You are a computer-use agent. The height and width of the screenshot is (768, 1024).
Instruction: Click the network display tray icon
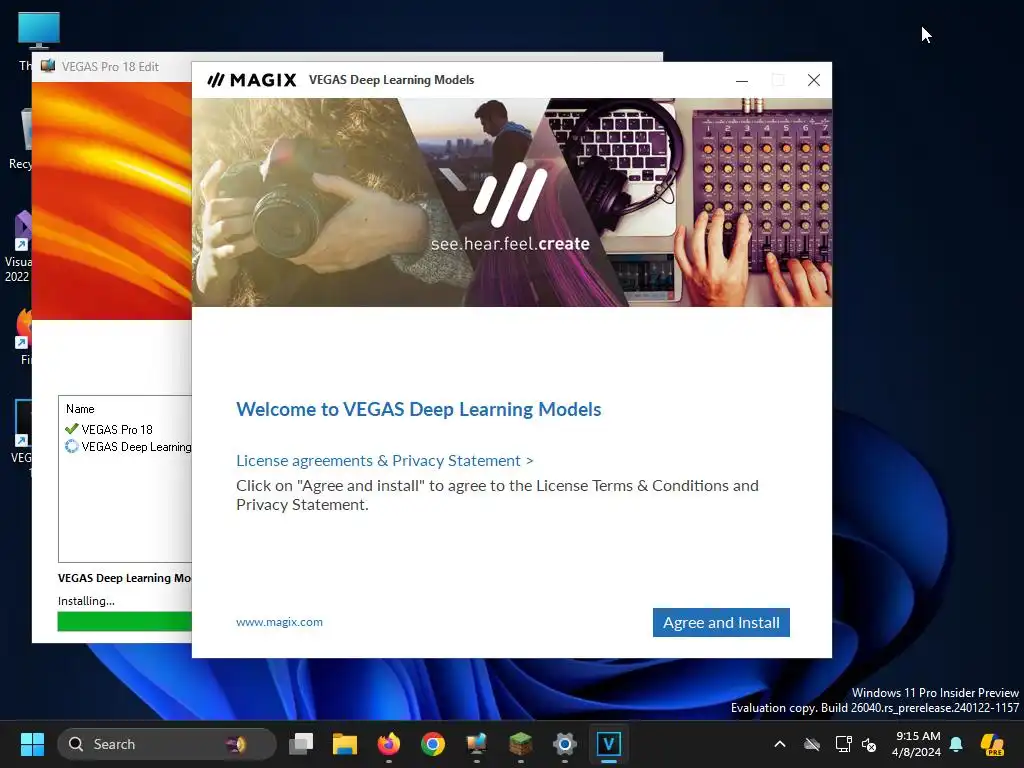click(x=843, y=744)
